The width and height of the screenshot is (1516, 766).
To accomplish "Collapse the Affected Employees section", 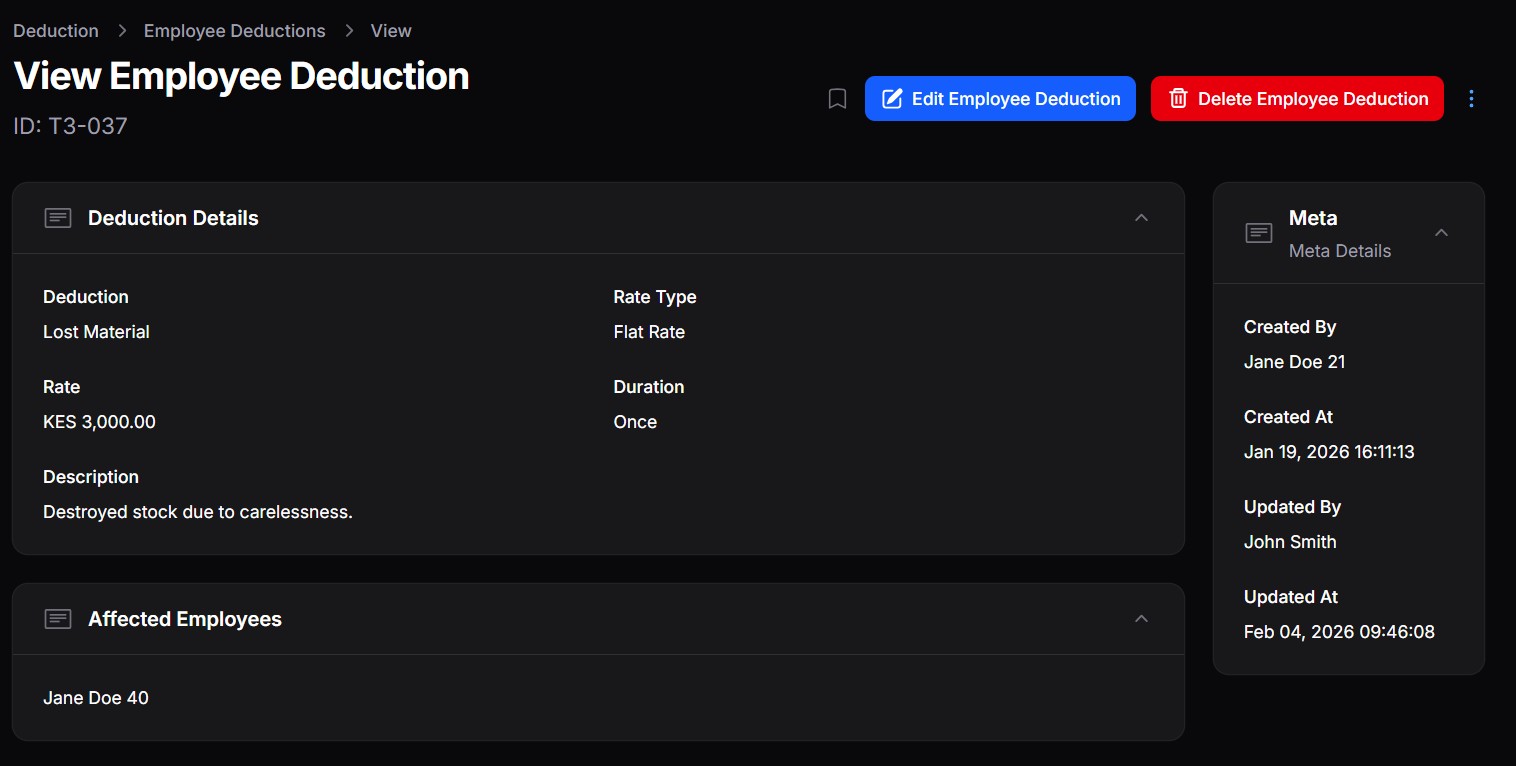I will tap(1141, 619).
